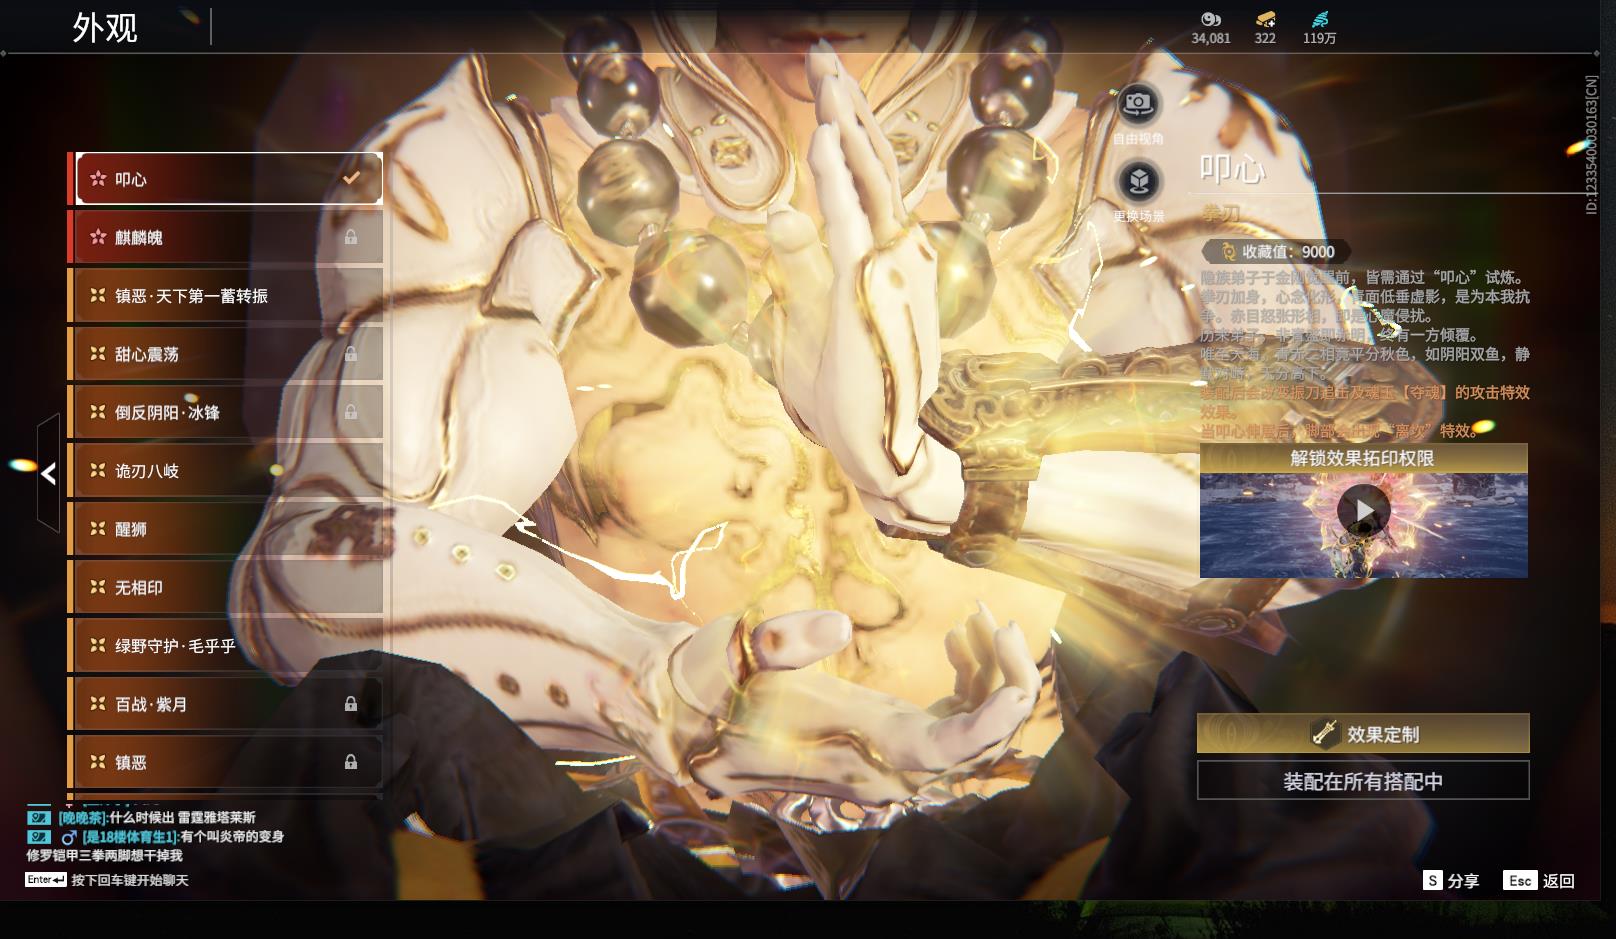Click chat message 修罗铠甲三拳两脚想干掉我

[104, 855]
